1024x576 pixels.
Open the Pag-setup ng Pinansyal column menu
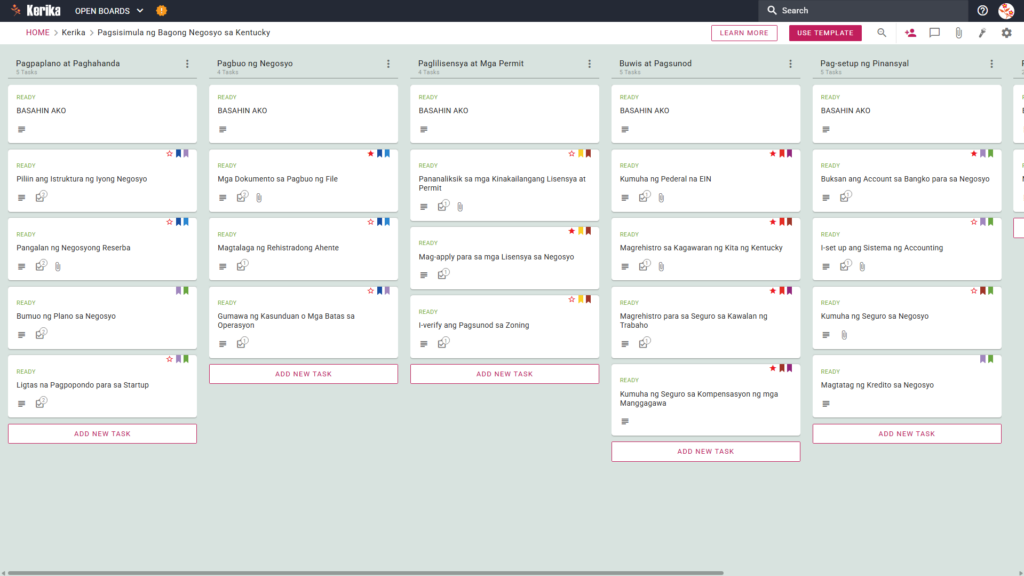point(992,63)
